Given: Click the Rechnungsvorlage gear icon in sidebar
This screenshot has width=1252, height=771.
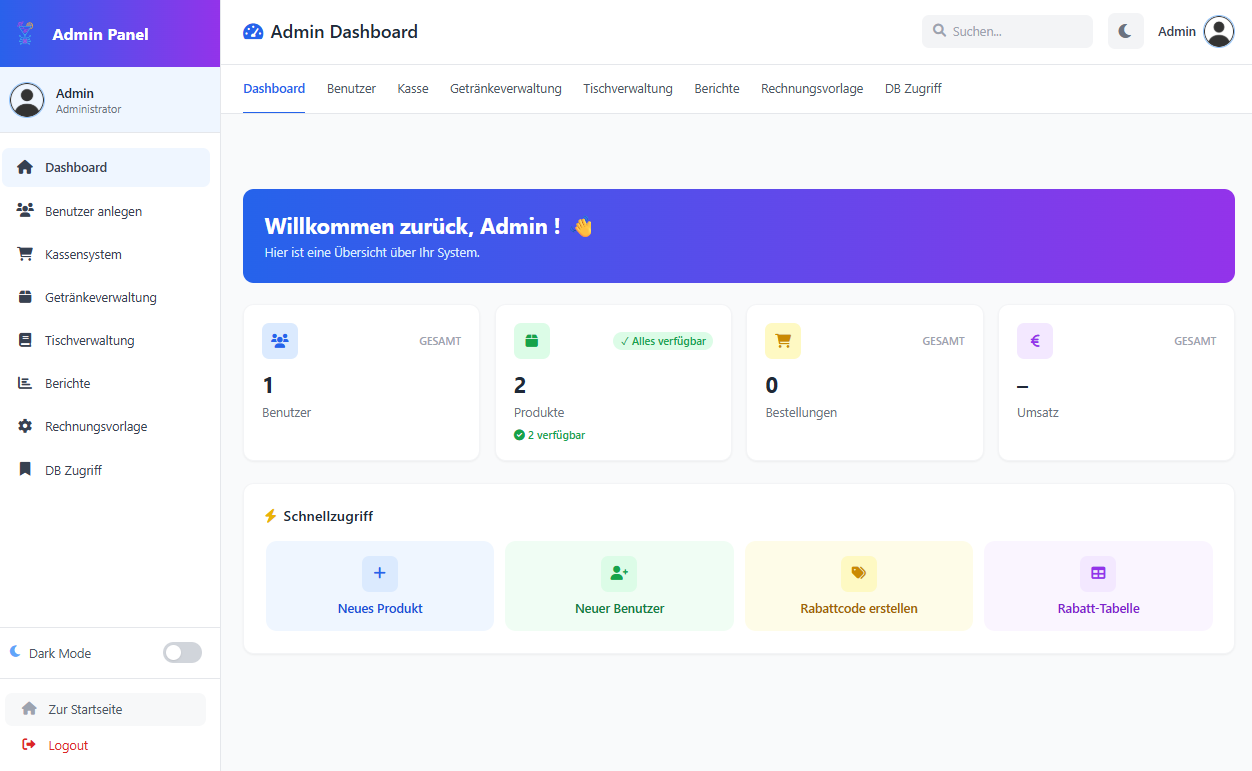Looking at the screenshot, I should 25,426.
